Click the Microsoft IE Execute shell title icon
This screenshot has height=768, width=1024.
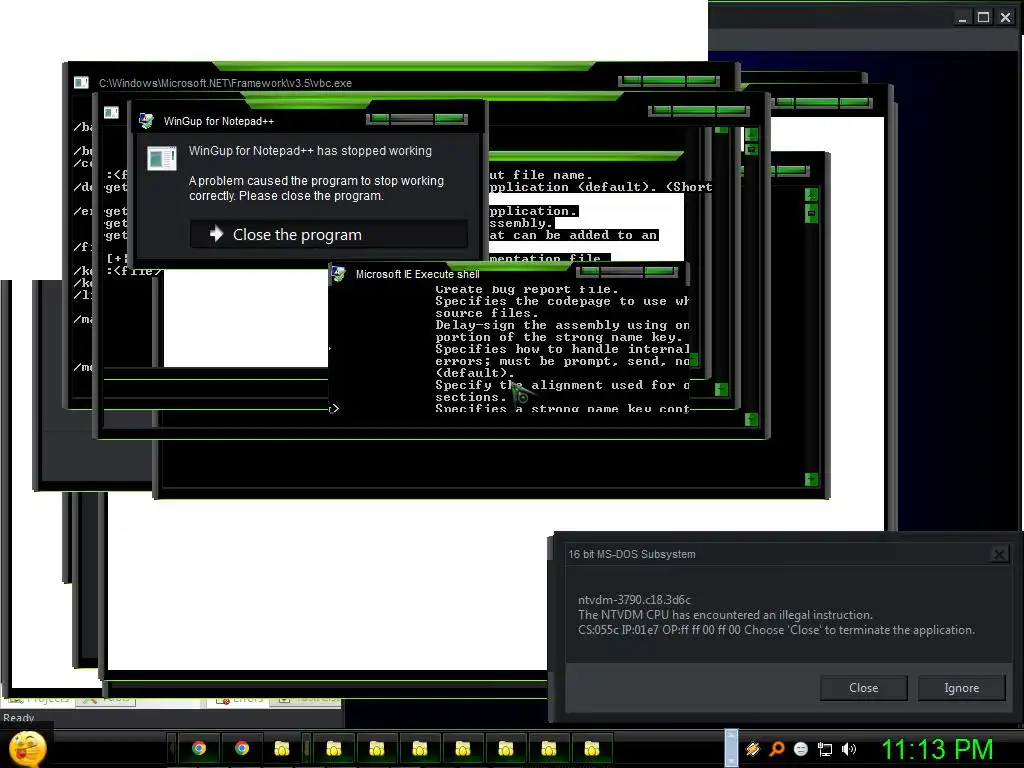[x=338, y=274]
